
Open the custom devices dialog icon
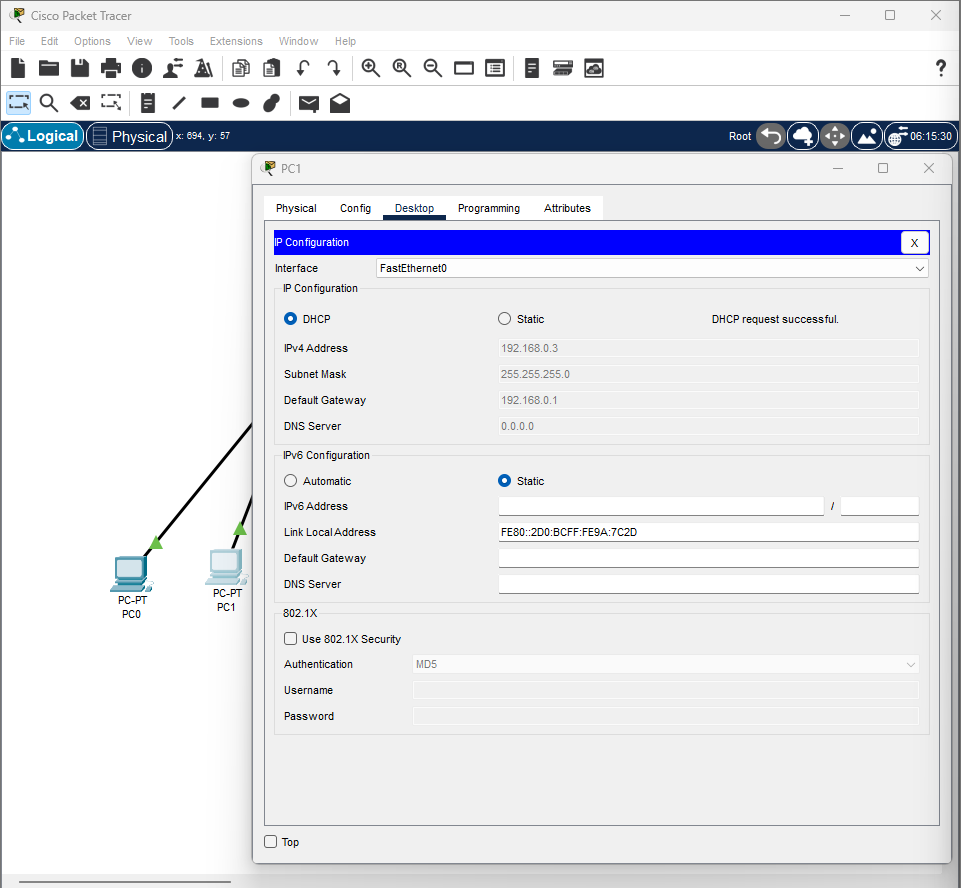(x=495, y=68)
